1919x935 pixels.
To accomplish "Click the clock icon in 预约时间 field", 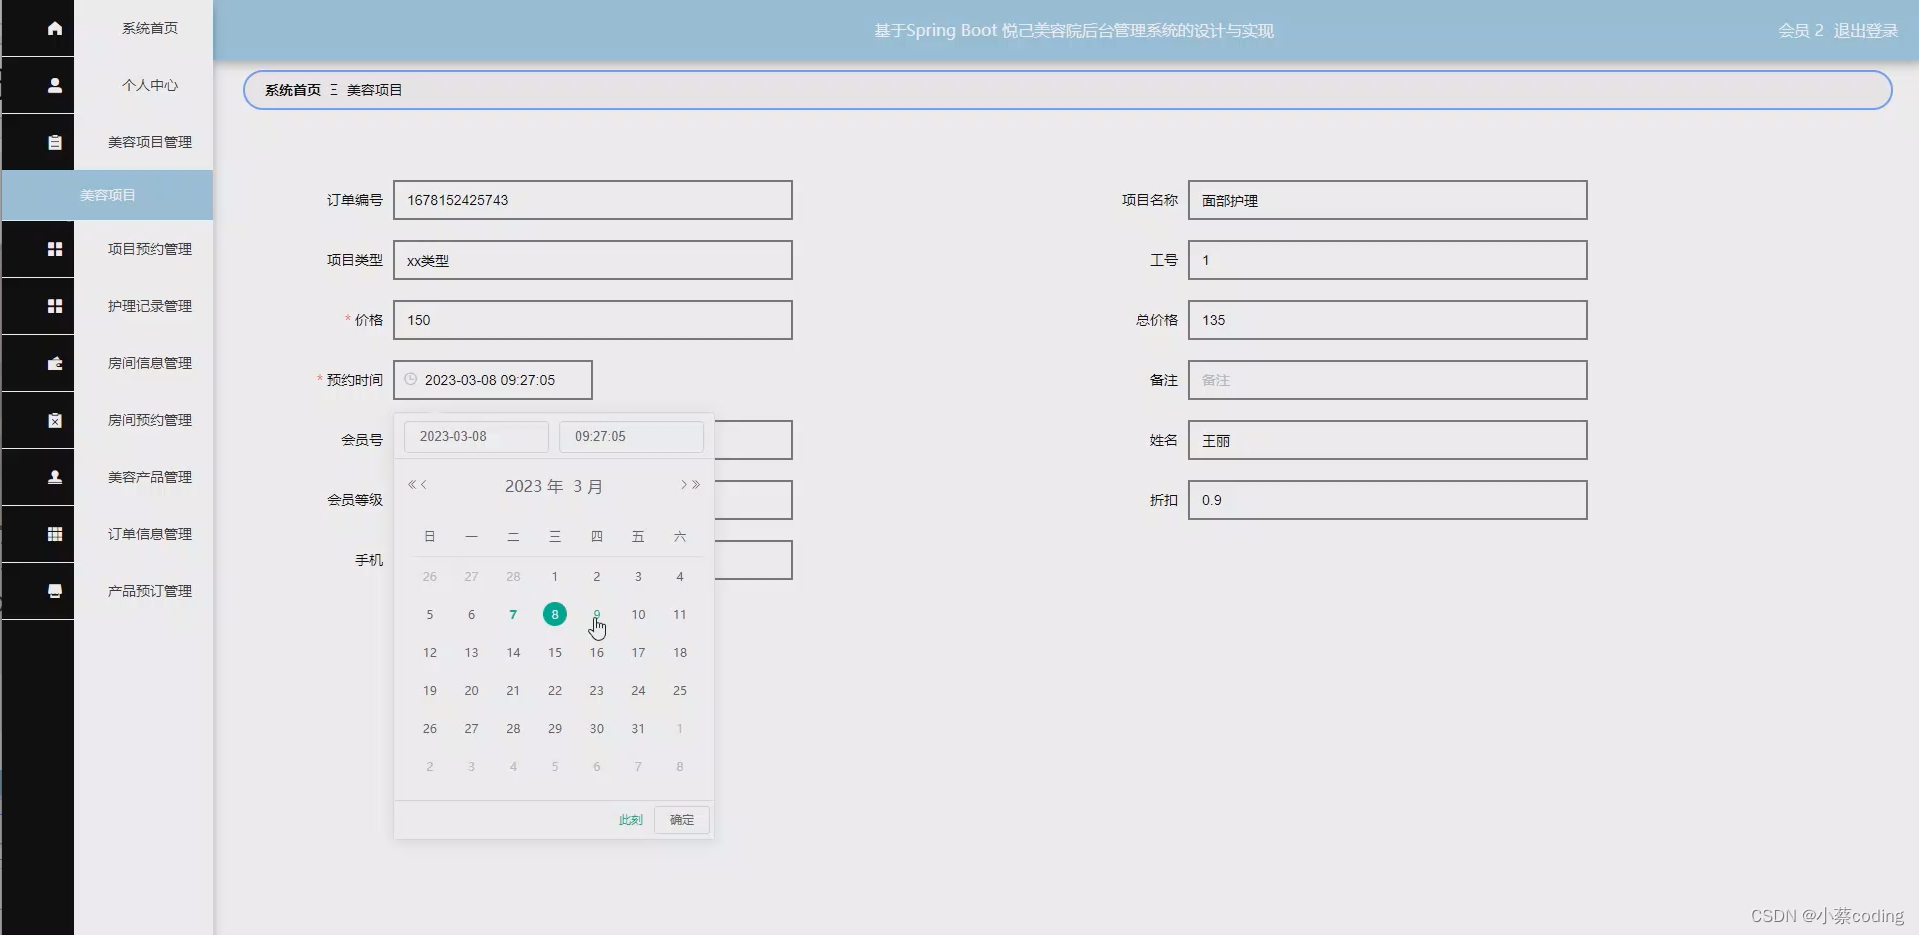I will click(x=410, y=379).
